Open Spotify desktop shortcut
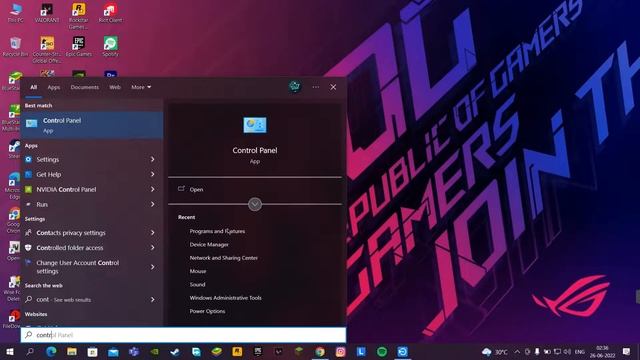The width and height of the screenshot is (640, 360). tap(110, 47)
